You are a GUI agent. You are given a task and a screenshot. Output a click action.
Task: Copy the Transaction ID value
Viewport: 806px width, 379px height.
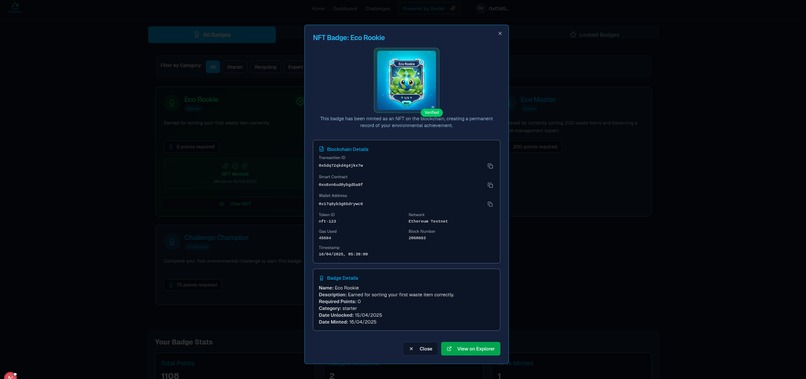coord(490,166)
